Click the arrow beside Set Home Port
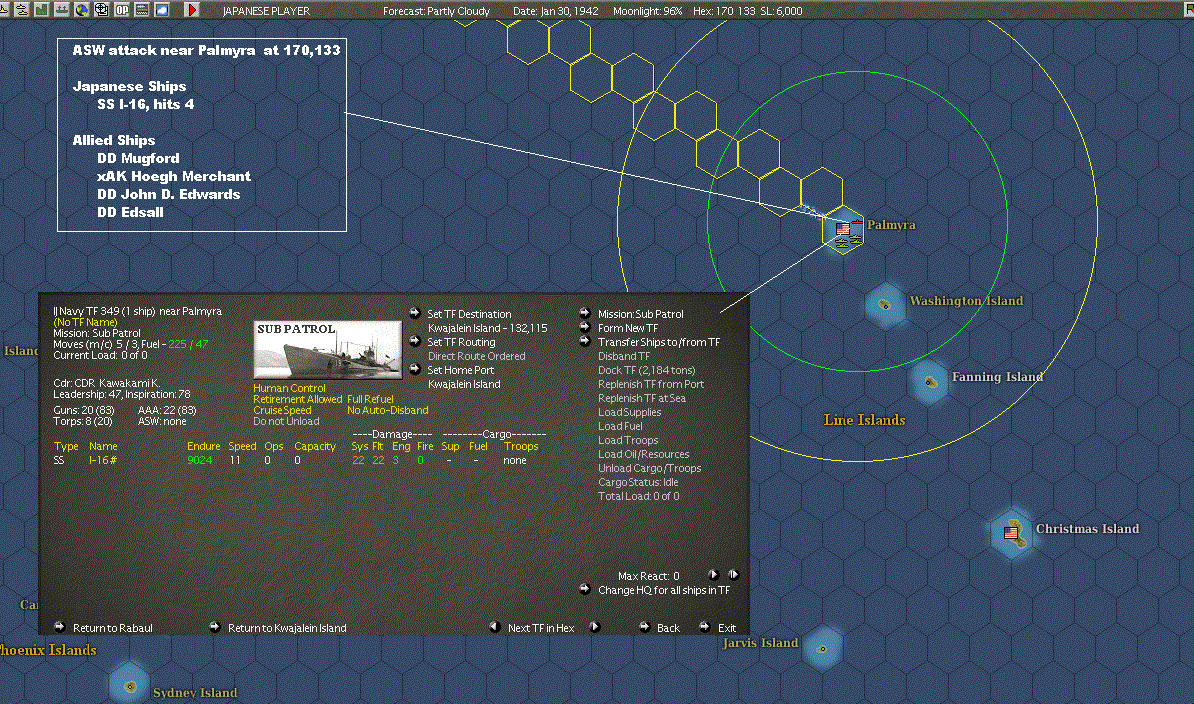This screenshot has width=1194, height=704. (x=415, y=369)
